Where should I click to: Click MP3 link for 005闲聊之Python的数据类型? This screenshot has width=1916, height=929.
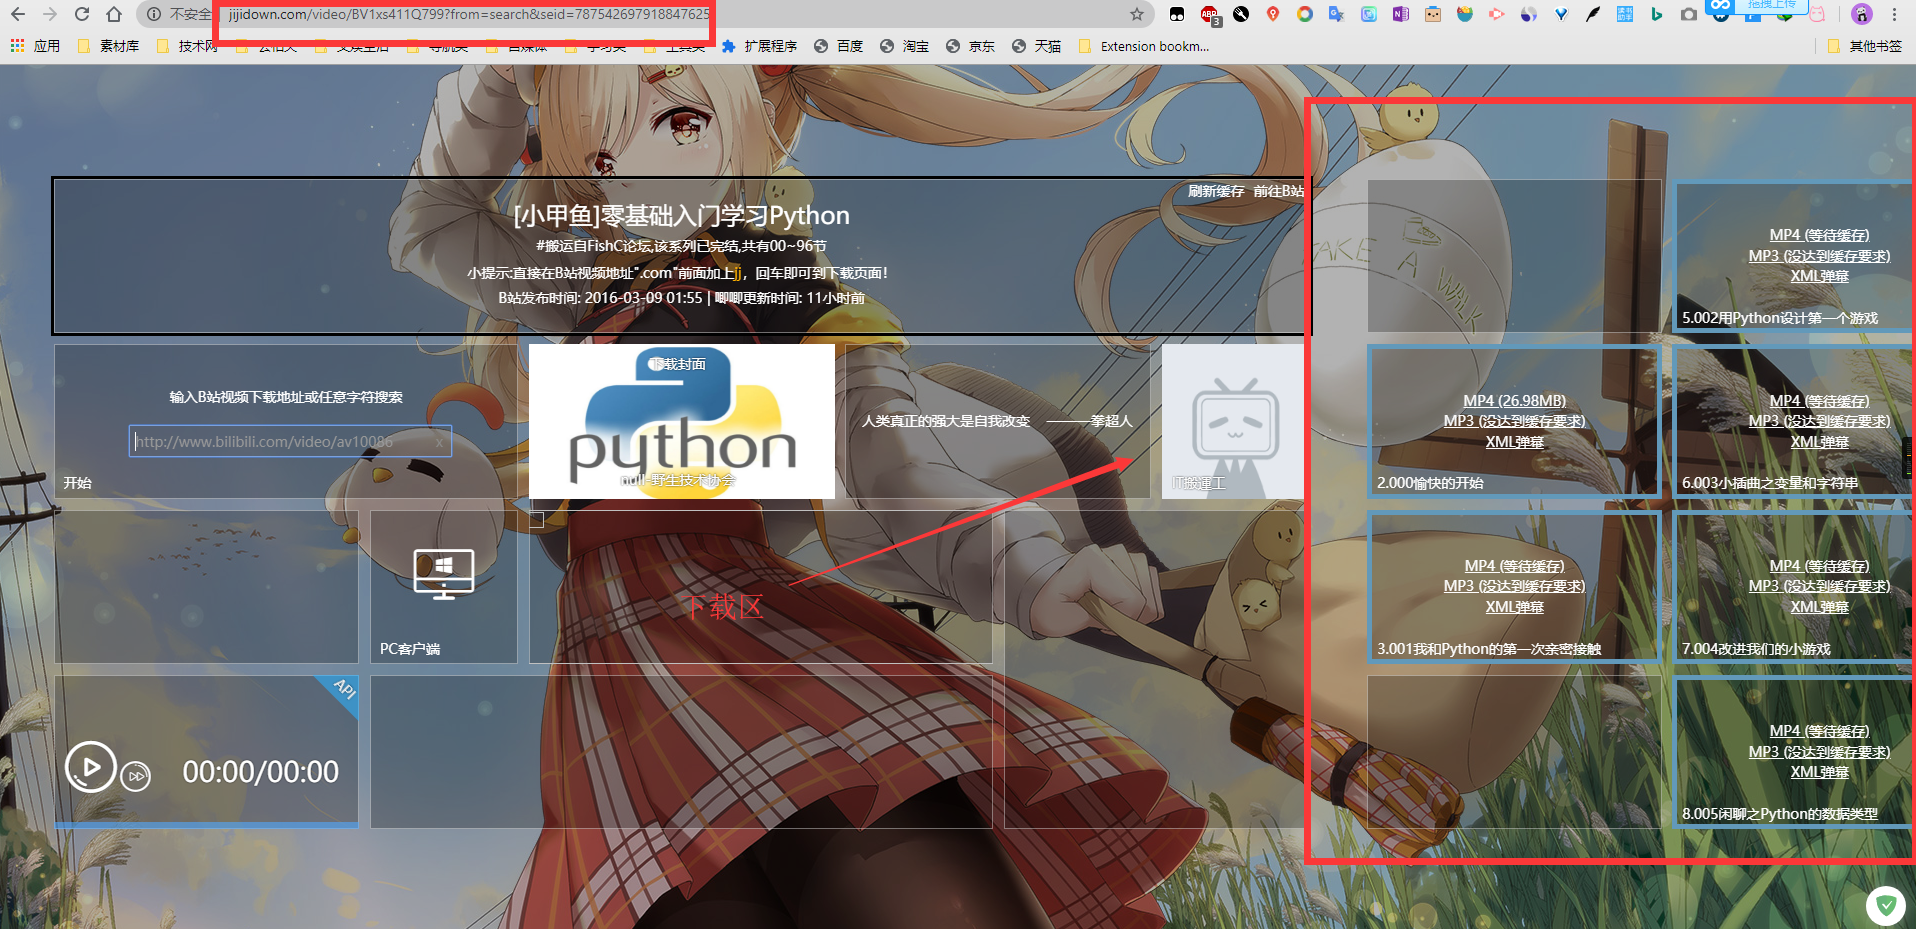(x=1819, y=752)
